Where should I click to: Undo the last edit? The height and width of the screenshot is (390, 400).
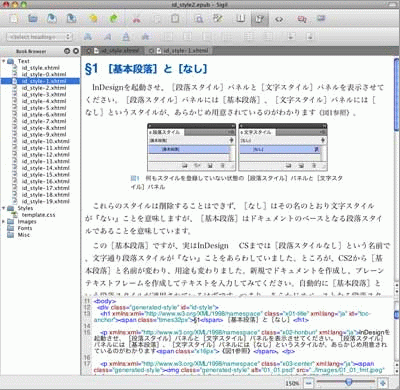pos(93,19)
